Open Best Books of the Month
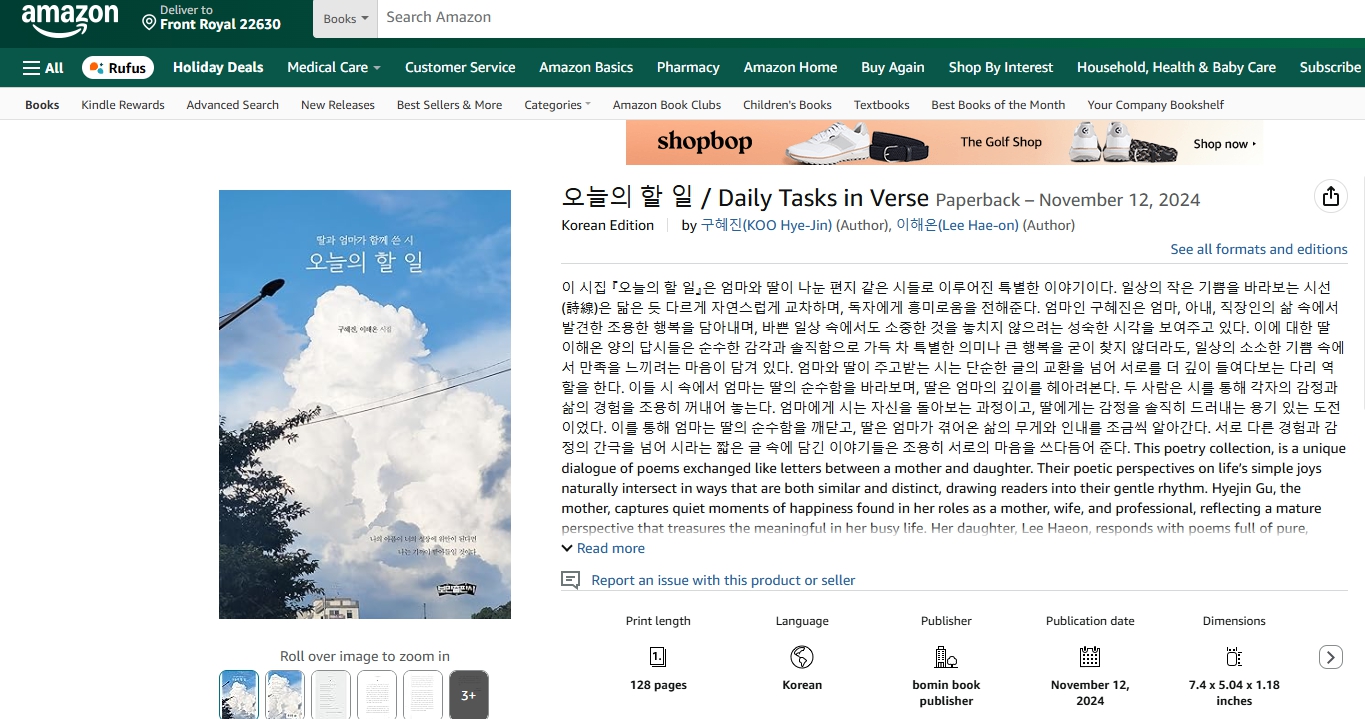Image resolution: width=1365 pixels, height=719 pixels. [998, 105]
